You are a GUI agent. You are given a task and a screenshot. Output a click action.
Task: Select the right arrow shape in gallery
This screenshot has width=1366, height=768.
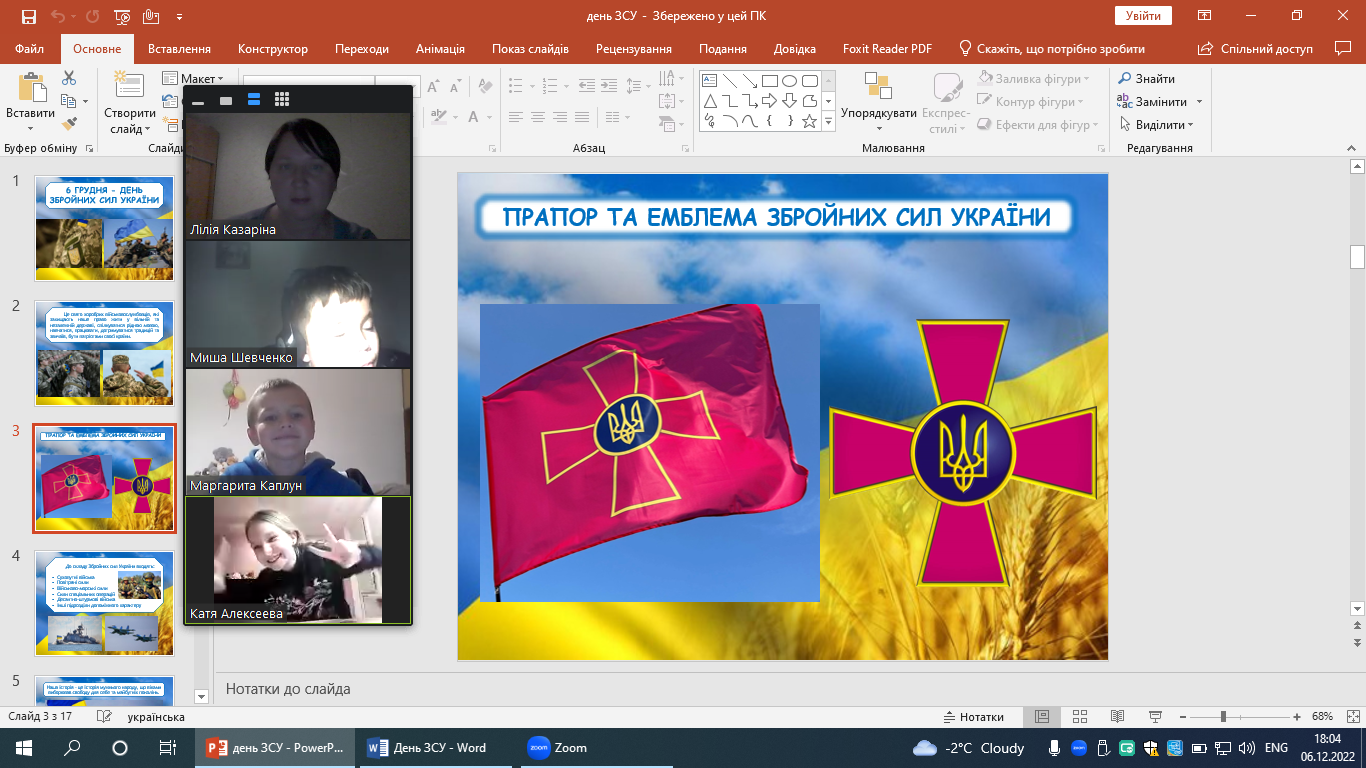[x=770, y=101]
